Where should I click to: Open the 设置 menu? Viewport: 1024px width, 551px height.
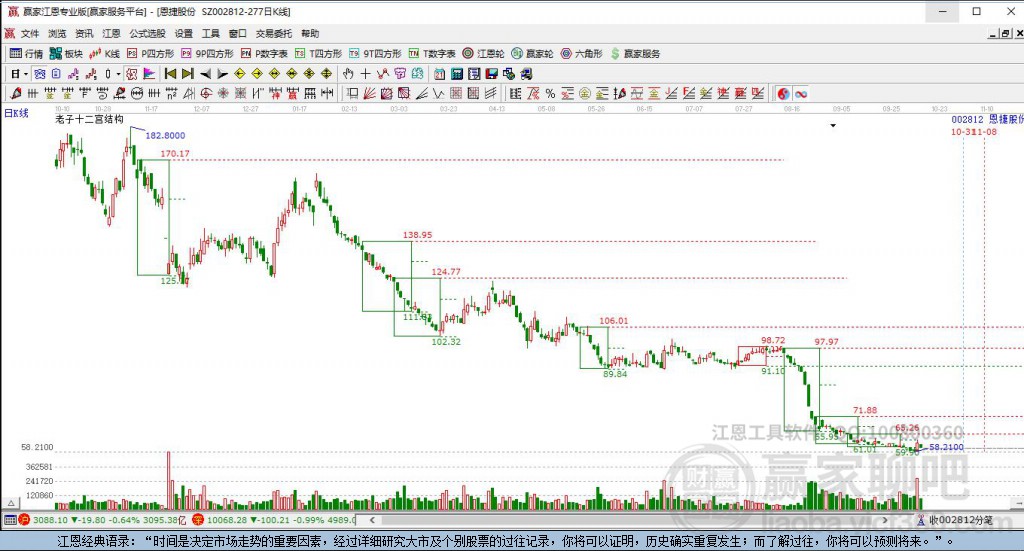(x=184, y=33)
